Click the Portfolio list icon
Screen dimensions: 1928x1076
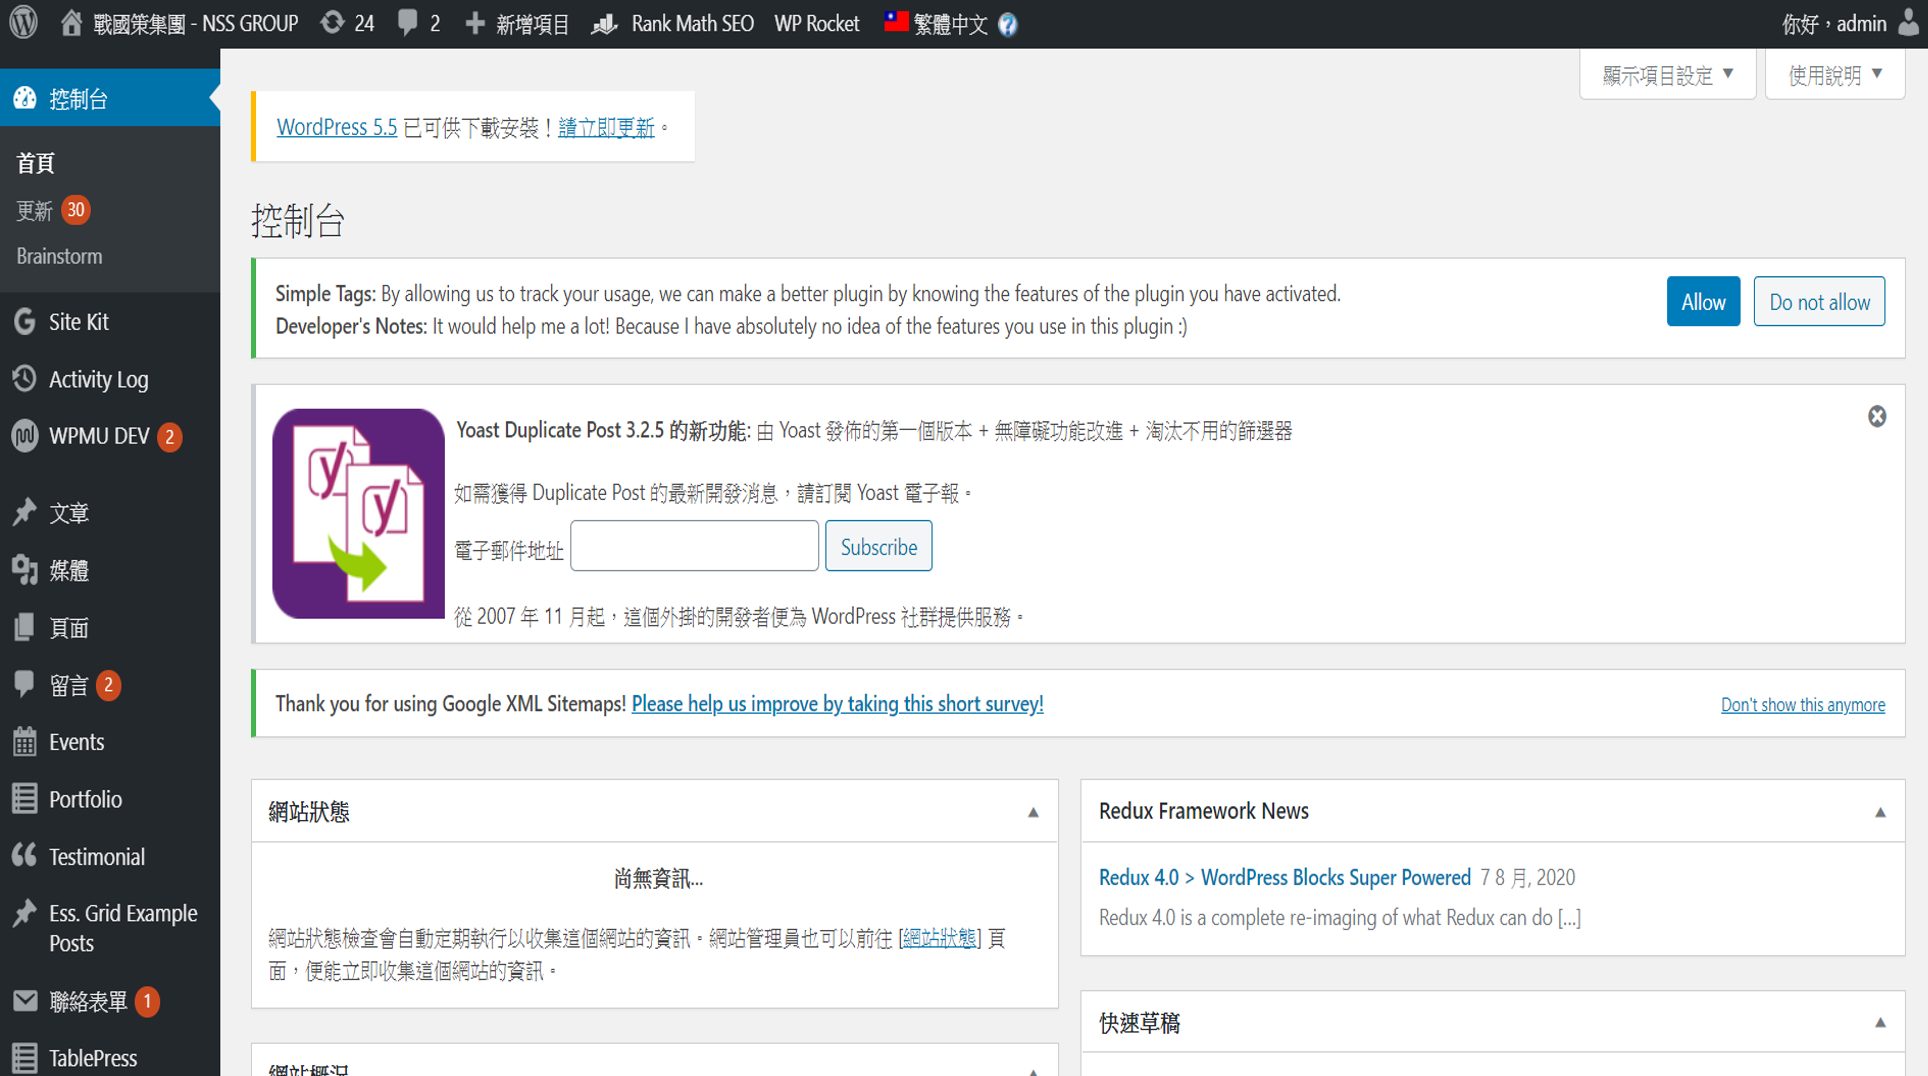tap(25, 798)
